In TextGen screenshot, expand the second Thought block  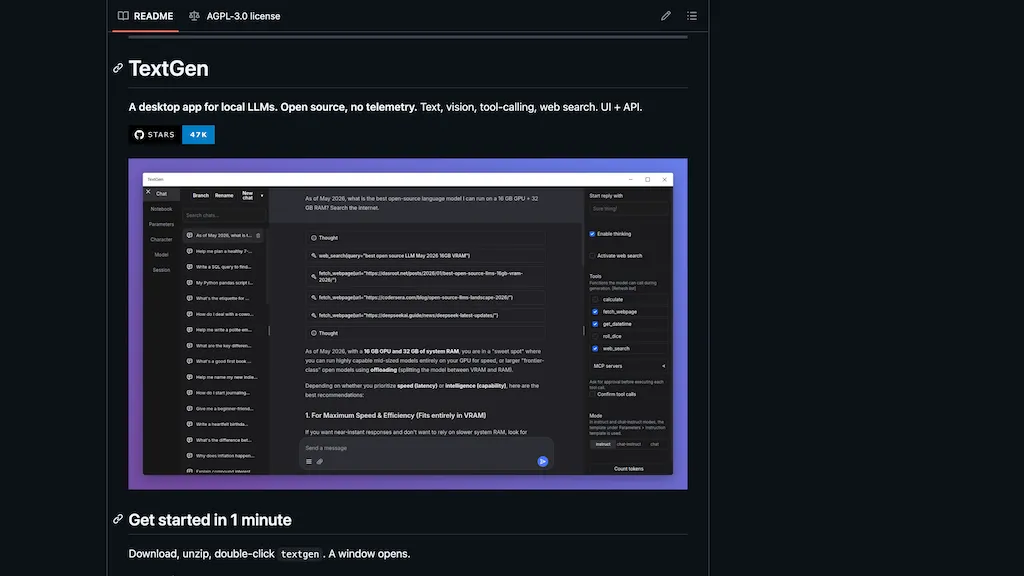point(426,333)
